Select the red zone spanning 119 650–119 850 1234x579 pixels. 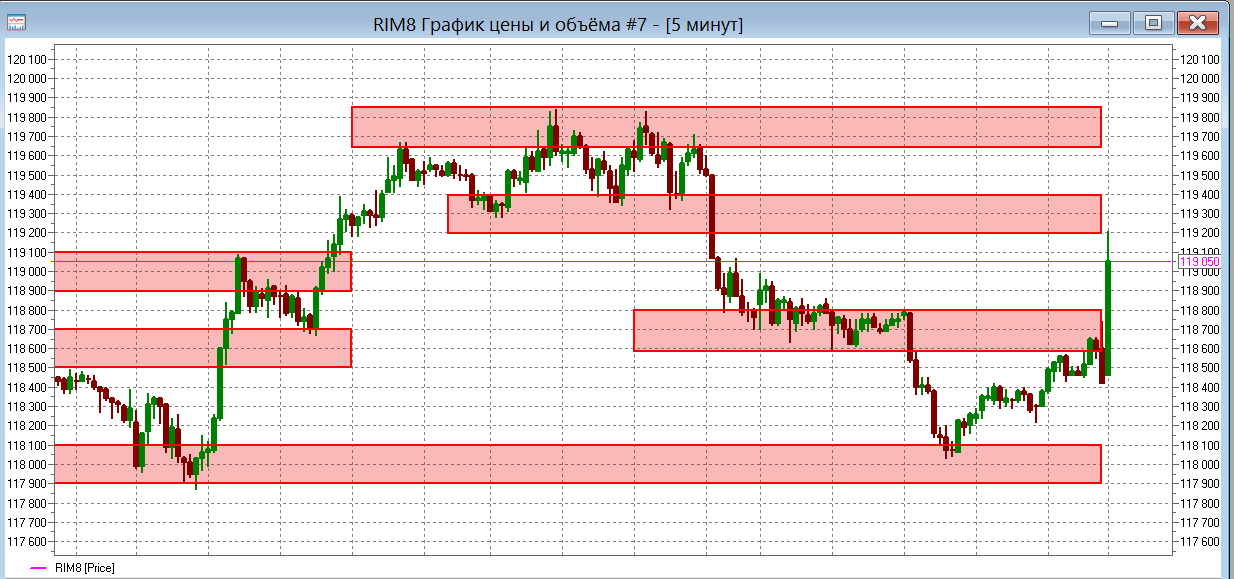click(x=726, y=127)
